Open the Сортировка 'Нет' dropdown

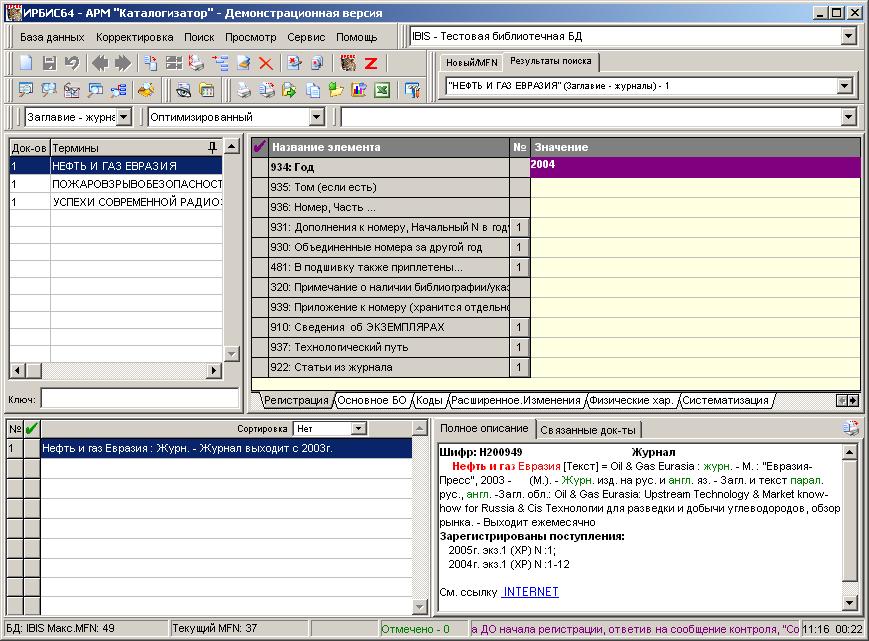click(359, 428)
